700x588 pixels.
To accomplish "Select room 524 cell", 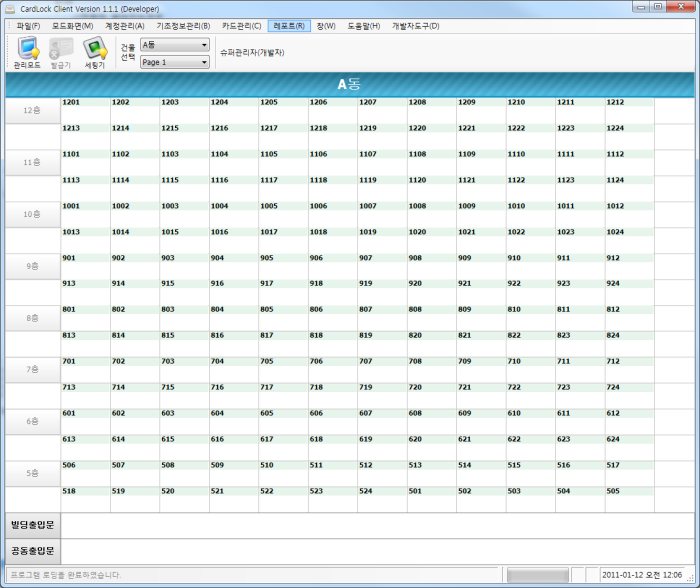I will (x=382, y=499).
